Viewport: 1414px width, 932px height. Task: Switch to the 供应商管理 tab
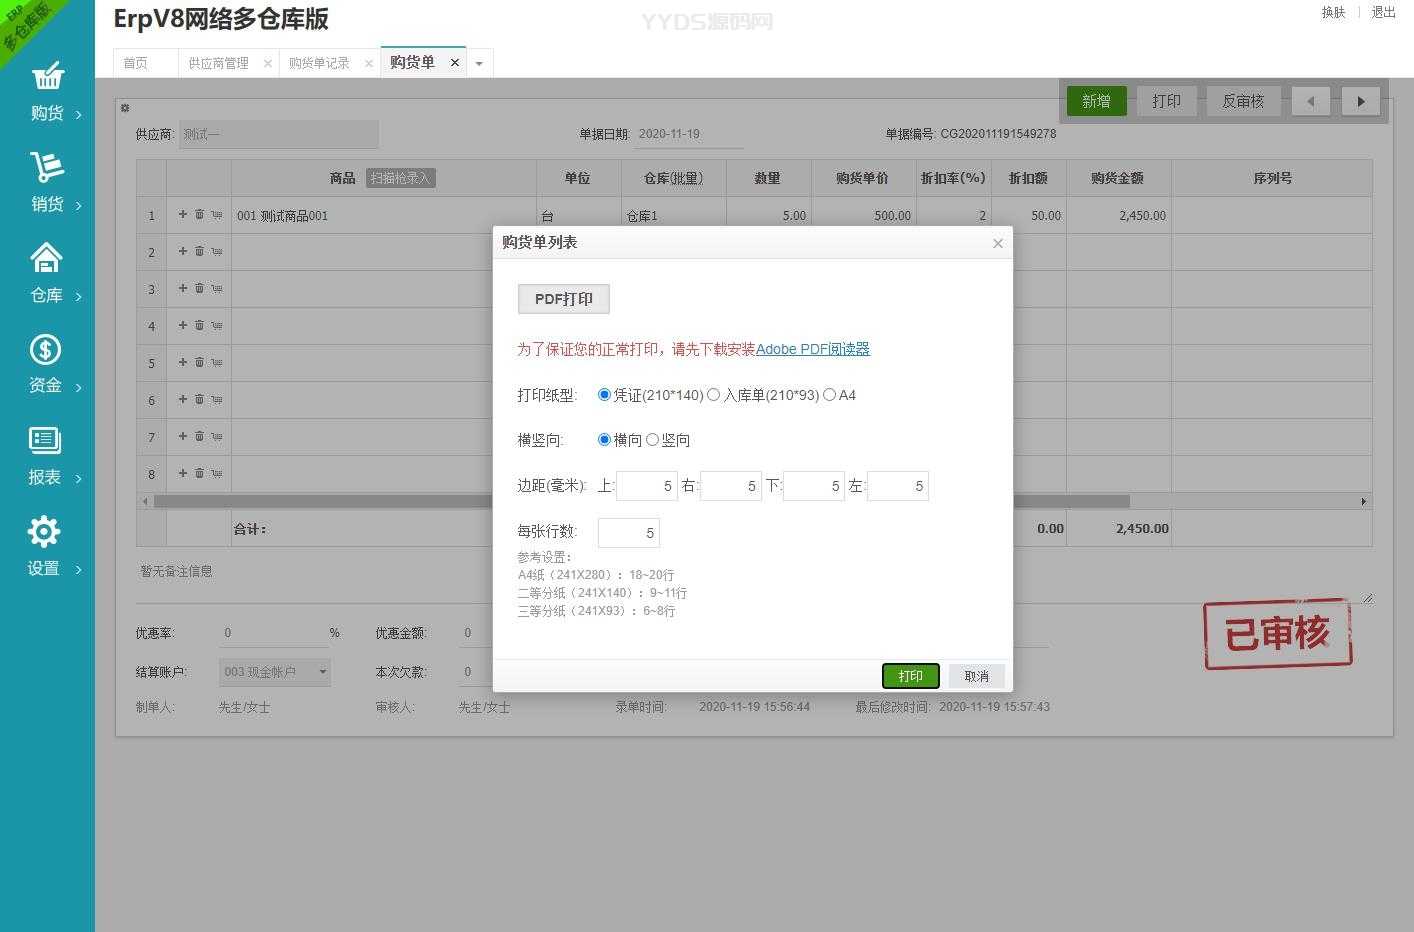pos(218,63)
